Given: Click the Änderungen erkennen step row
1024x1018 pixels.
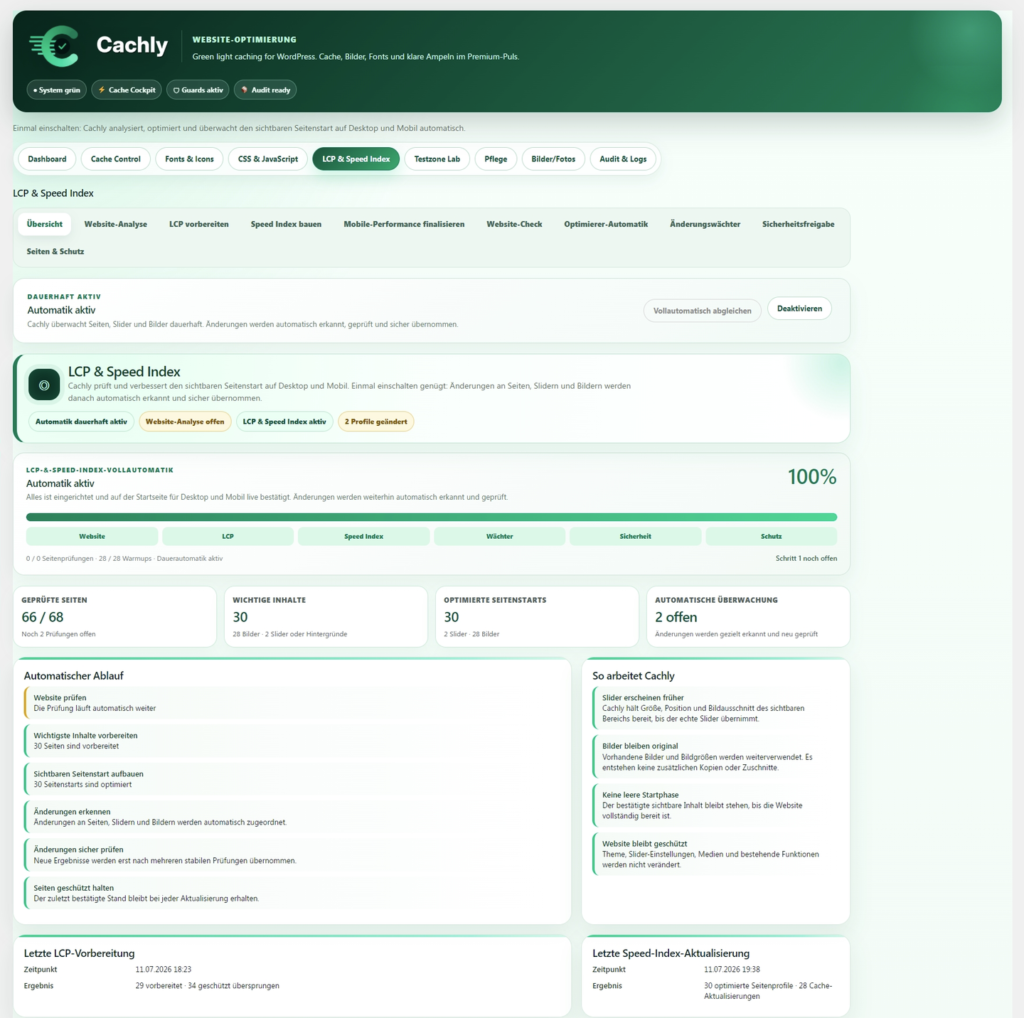Looking at the screenshot, I should click(x=292, y=817).
